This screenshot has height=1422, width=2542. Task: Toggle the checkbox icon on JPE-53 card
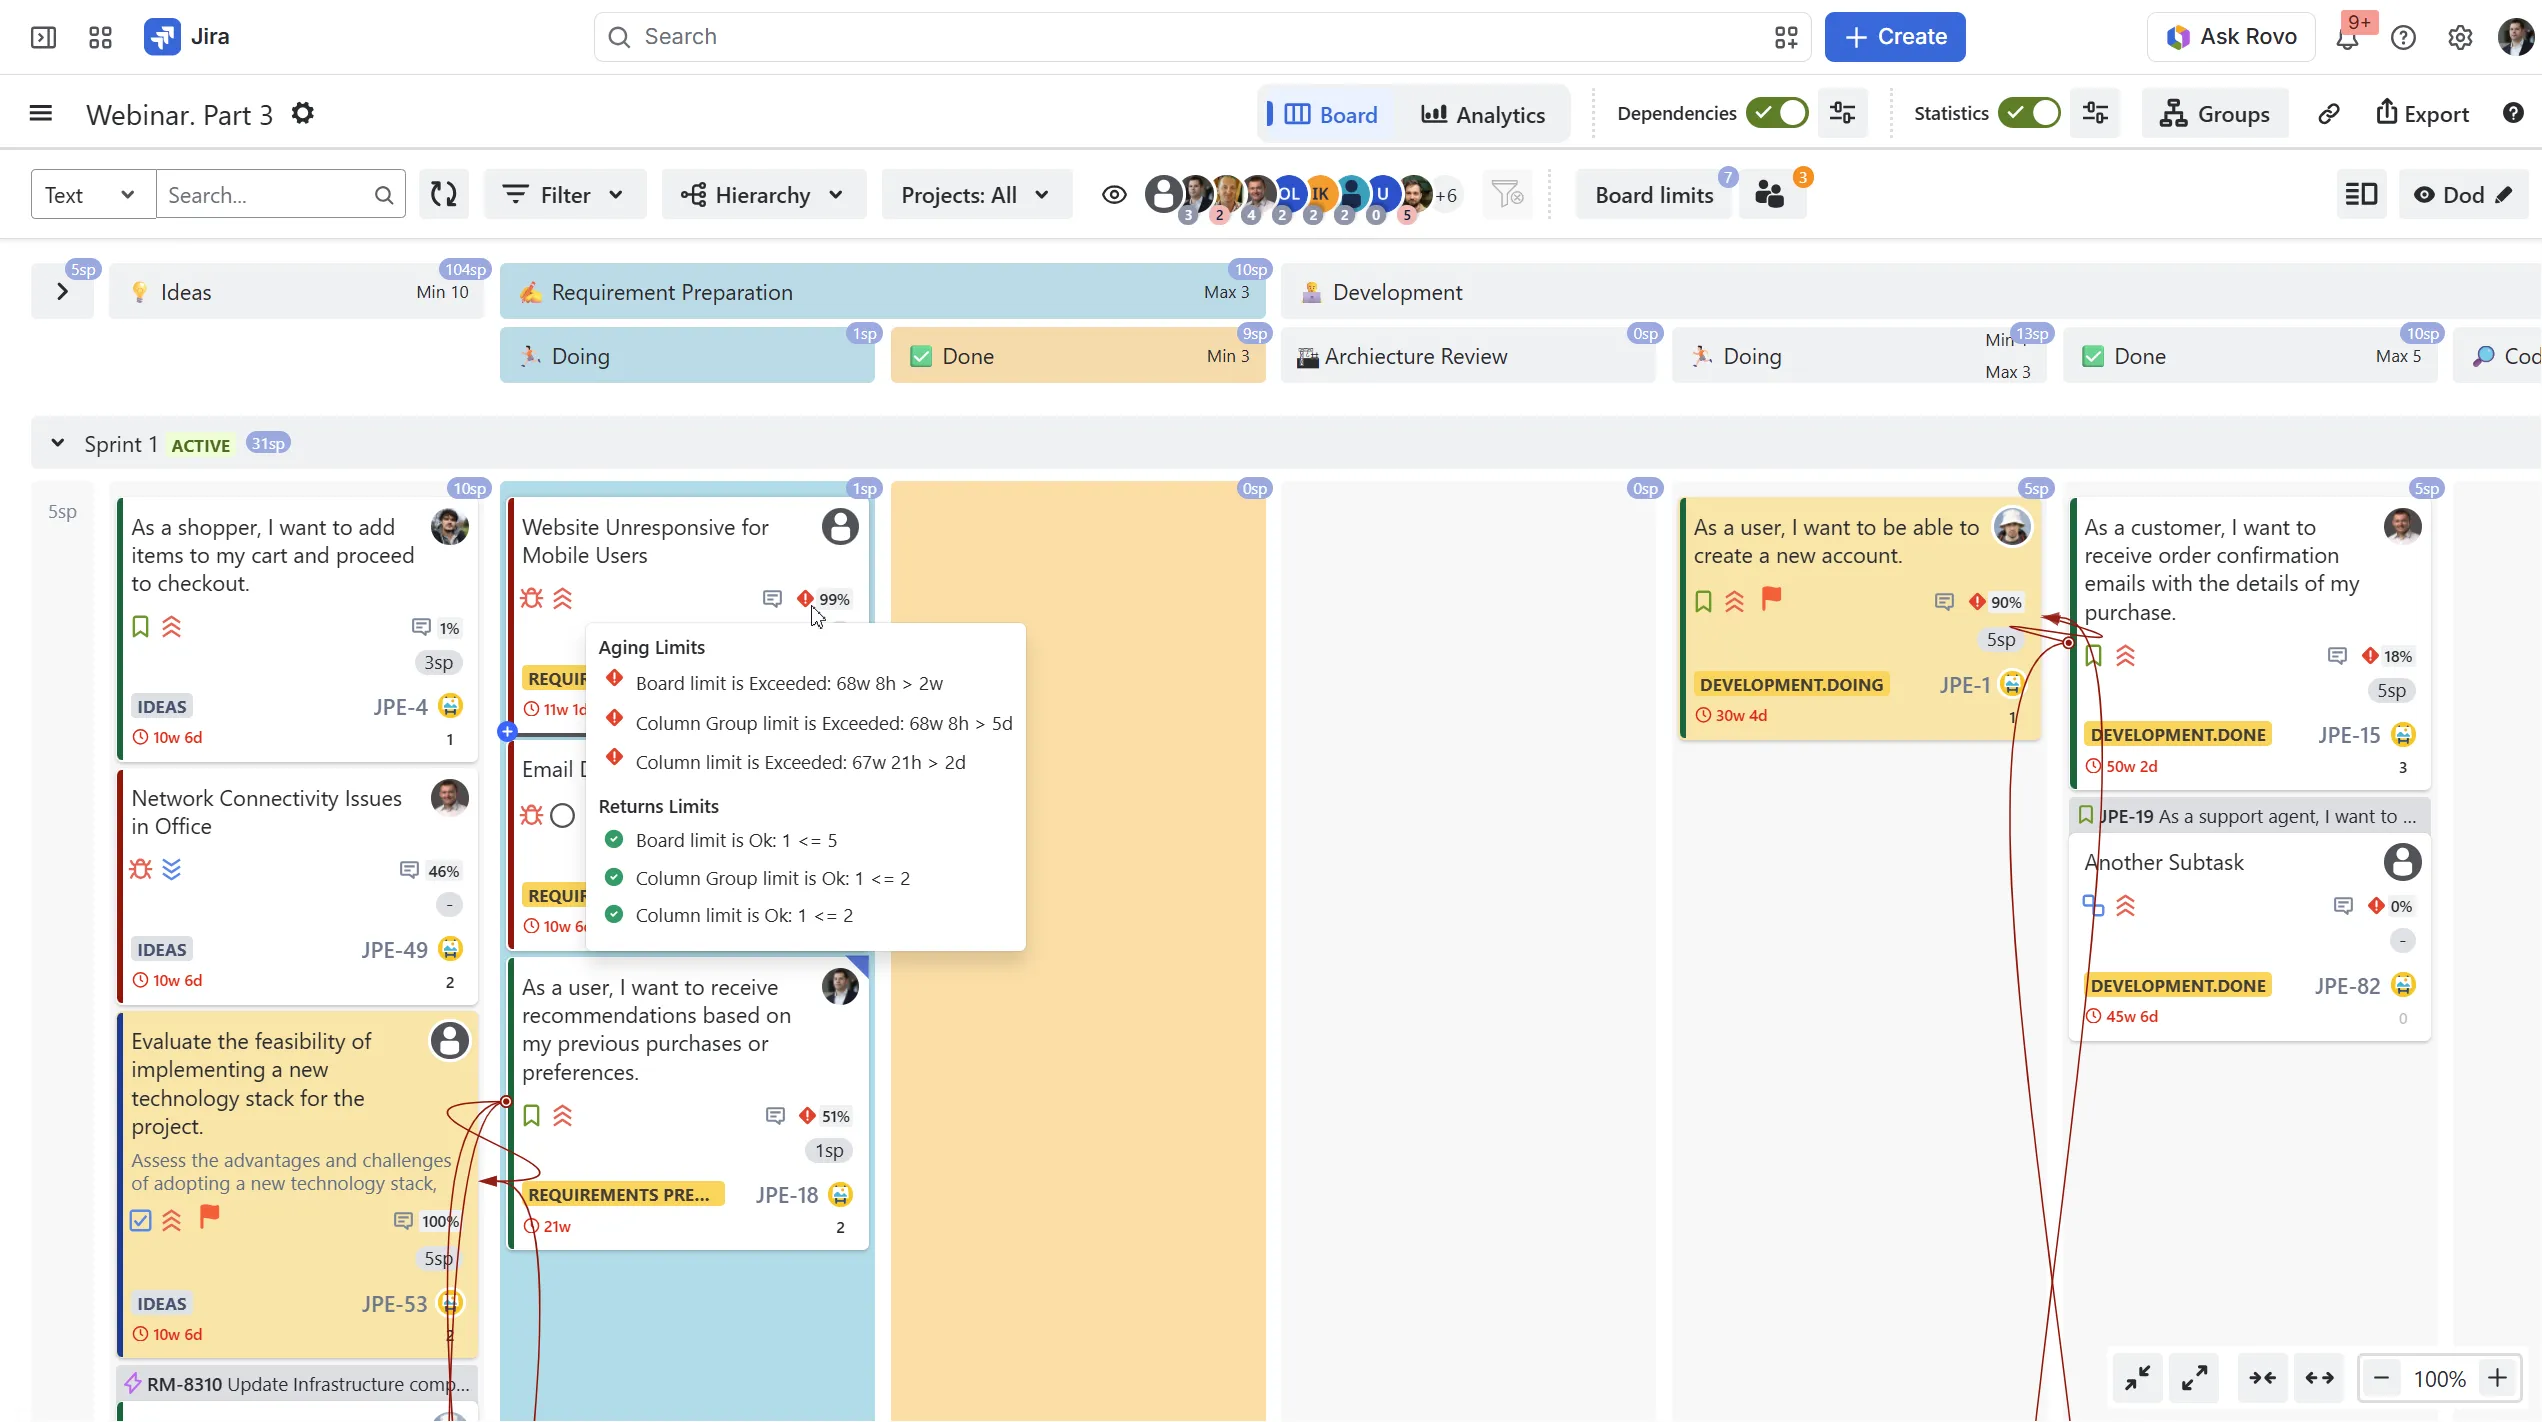click(141, 1220)
